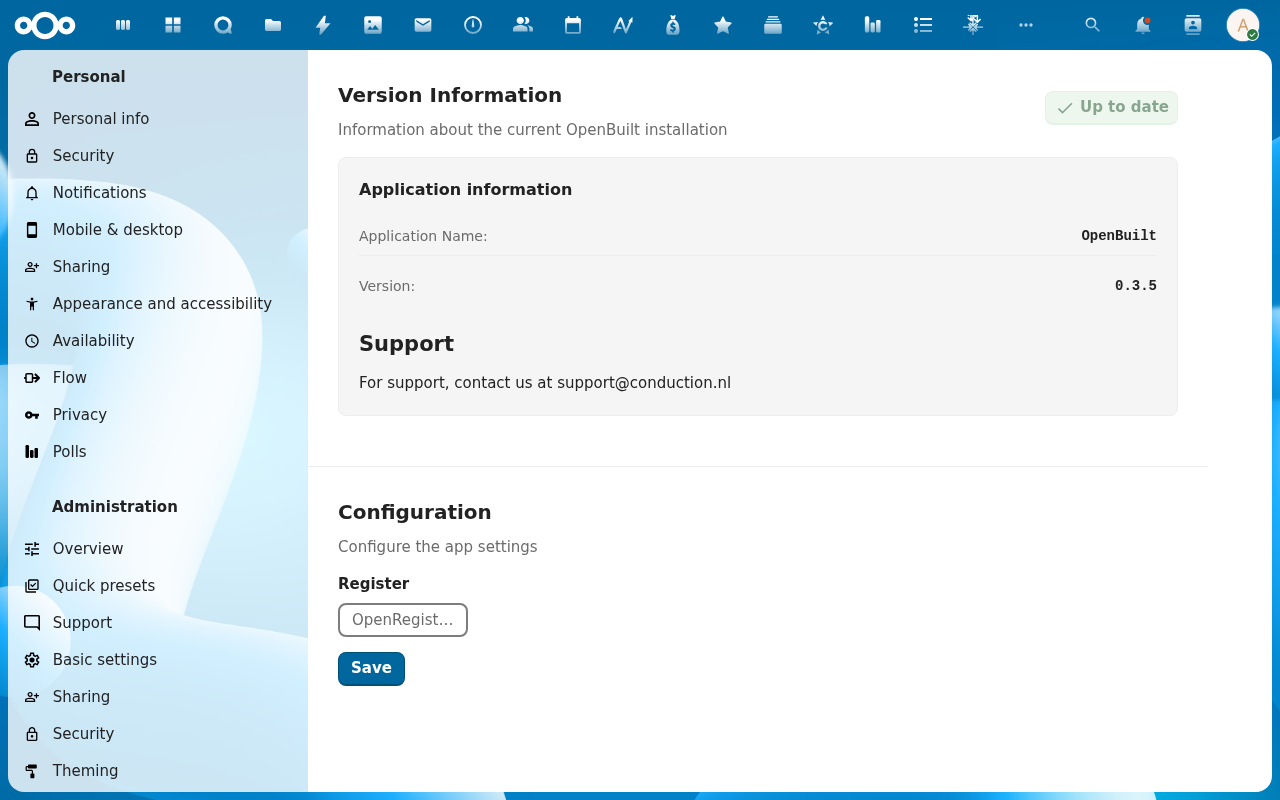Open Theming administration page
The image size is (1280, 800).
[x=158, y=771]
